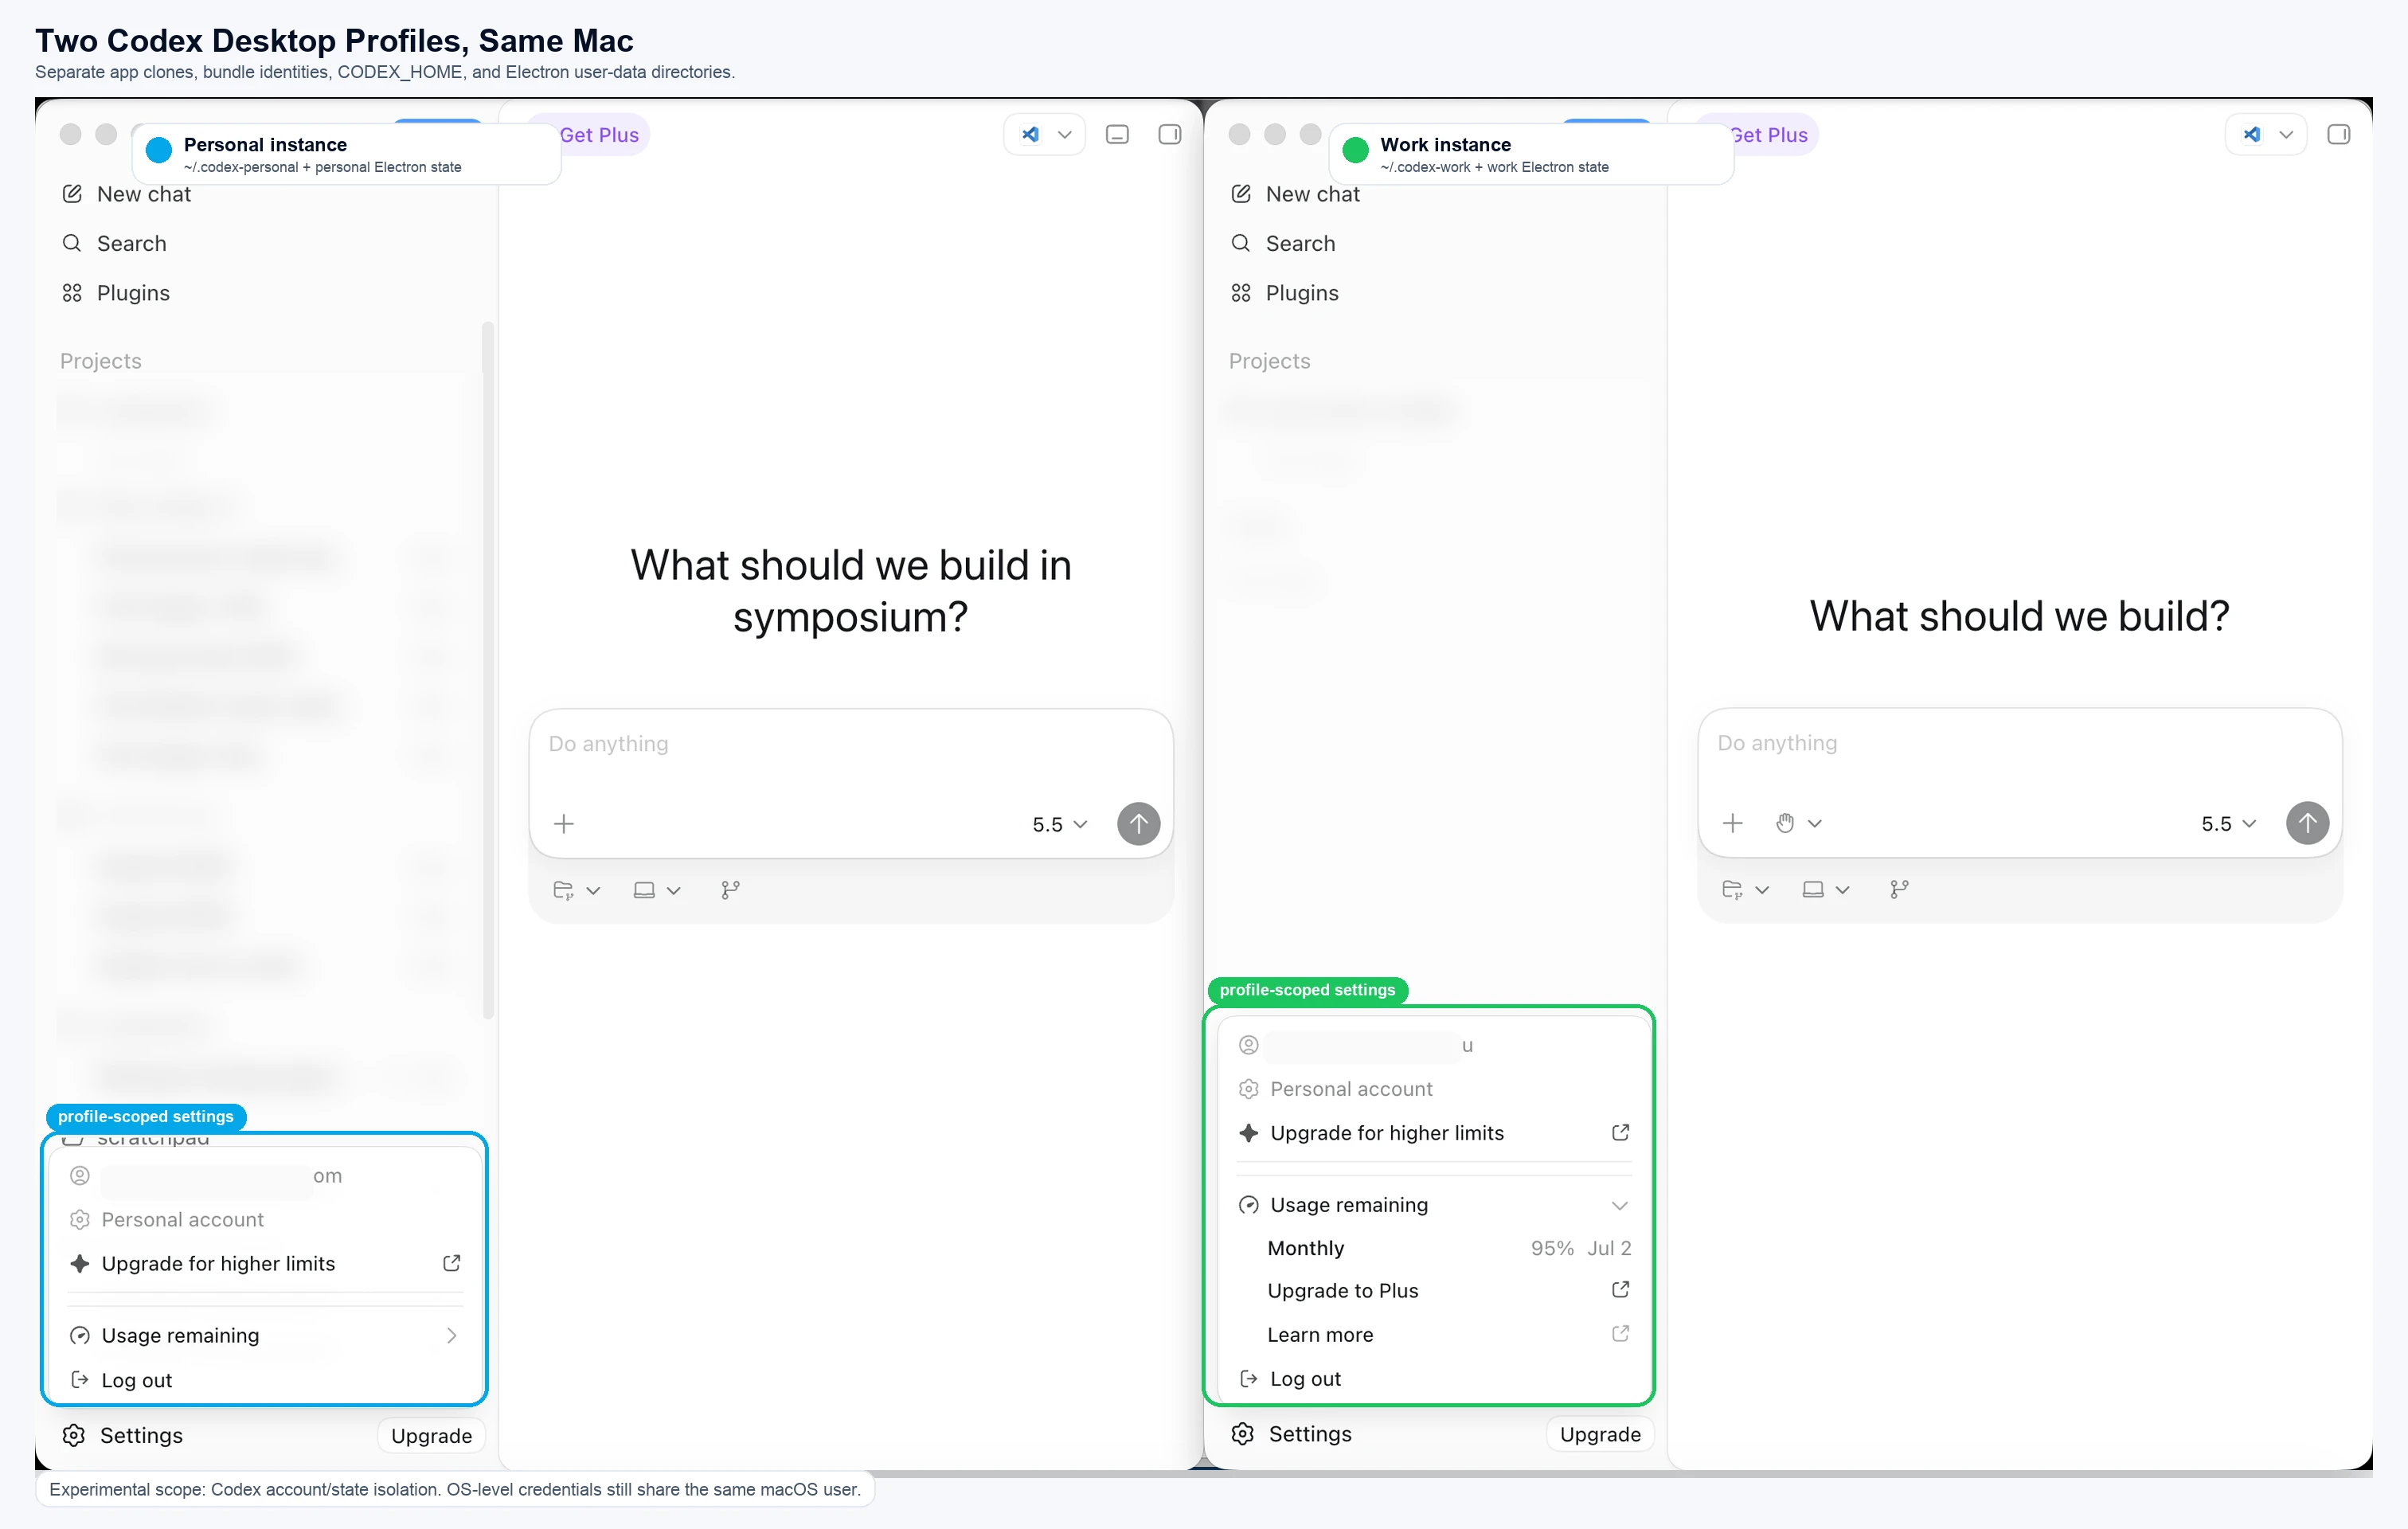
Task: Open Plugins in the Work instance sidebar
Action: [x=1285, y=293]
